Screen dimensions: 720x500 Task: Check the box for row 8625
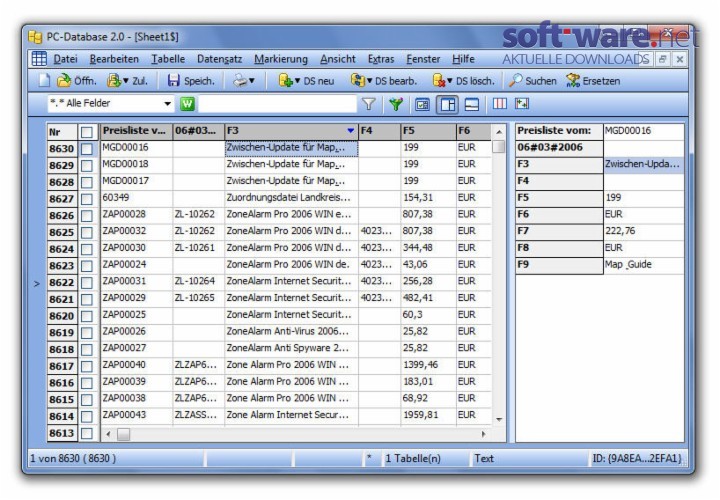pyautogui.click(x=86, y=232)
